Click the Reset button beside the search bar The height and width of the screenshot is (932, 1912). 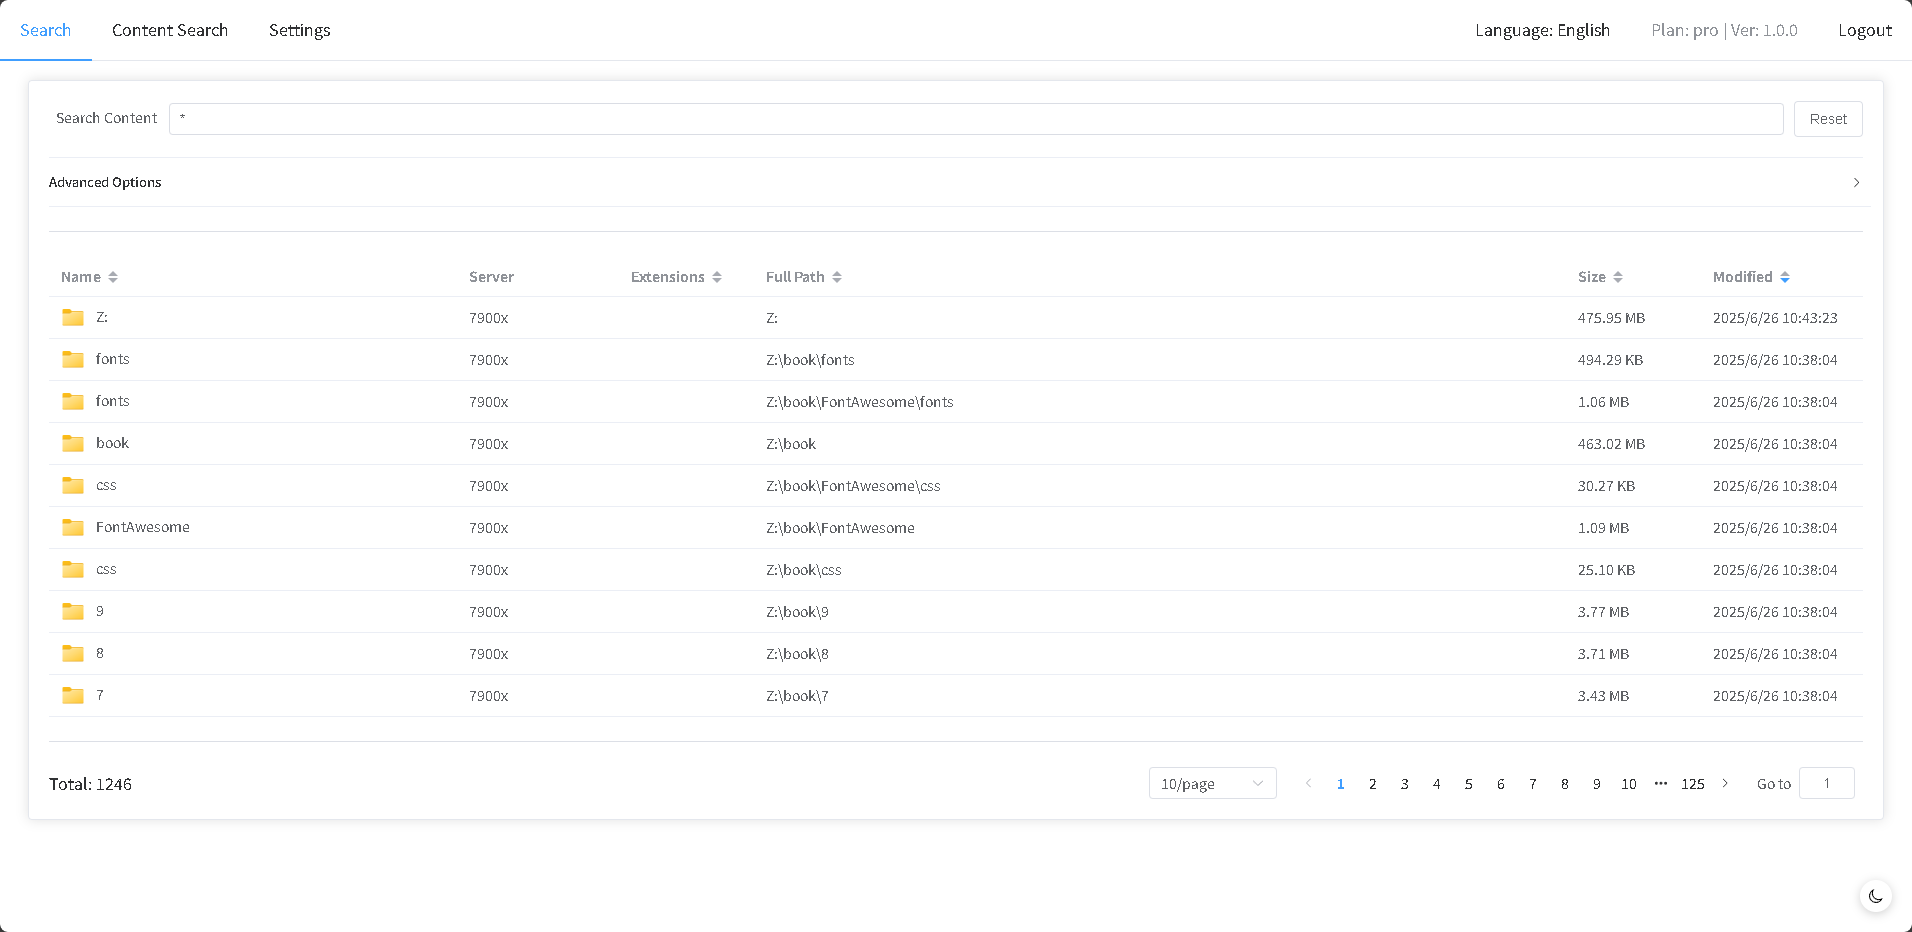point(1827,118)
